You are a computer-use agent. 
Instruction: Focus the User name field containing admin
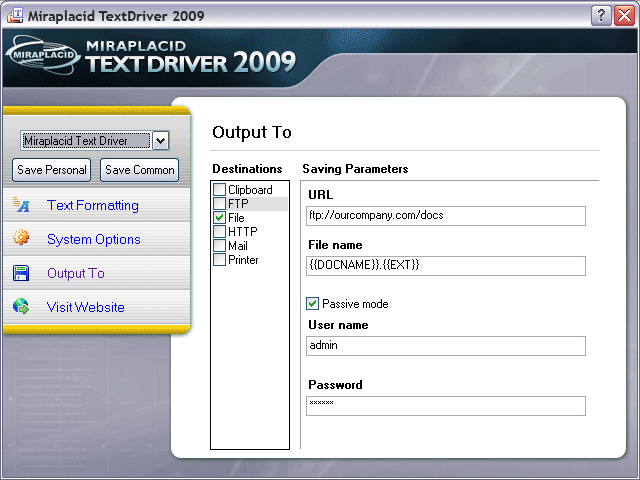point(446,346)
